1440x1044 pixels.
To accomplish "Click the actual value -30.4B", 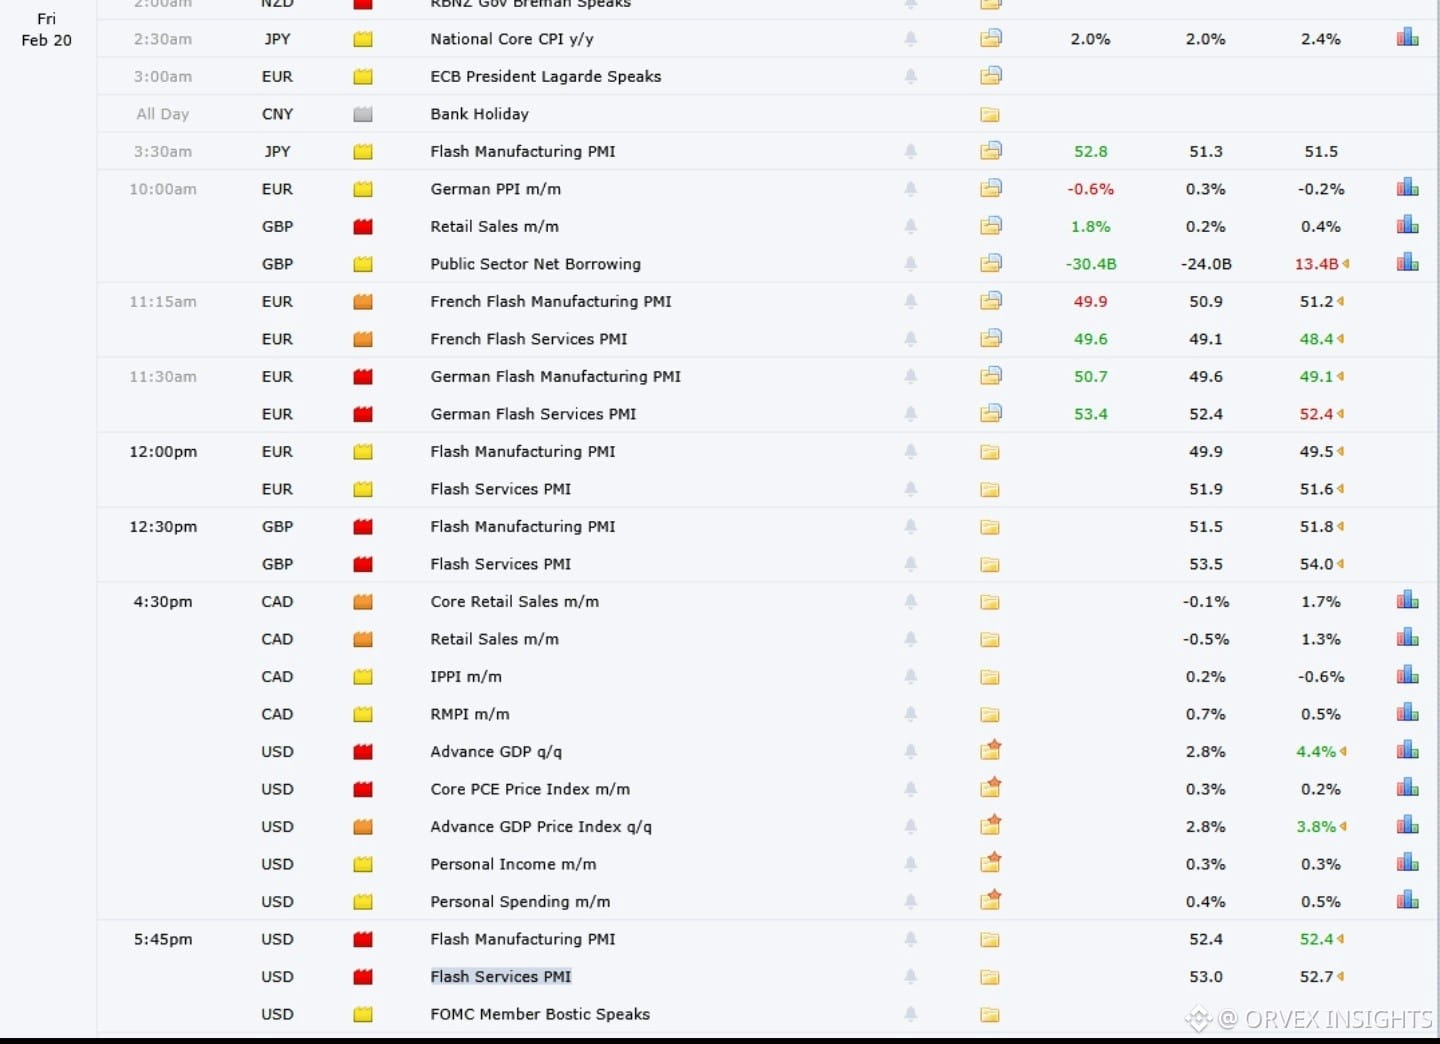I will tap(1091, 264).
